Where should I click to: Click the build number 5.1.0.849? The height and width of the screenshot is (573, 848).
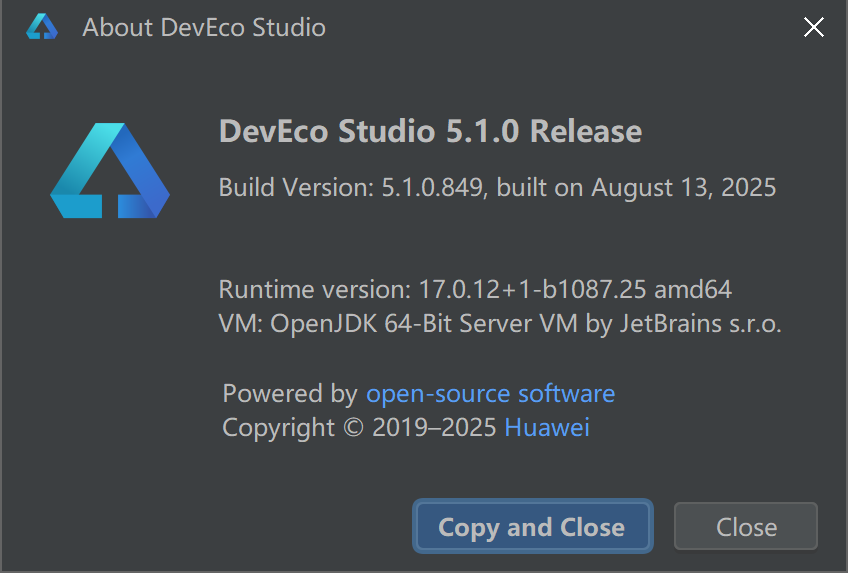click(x=434, y=187)
